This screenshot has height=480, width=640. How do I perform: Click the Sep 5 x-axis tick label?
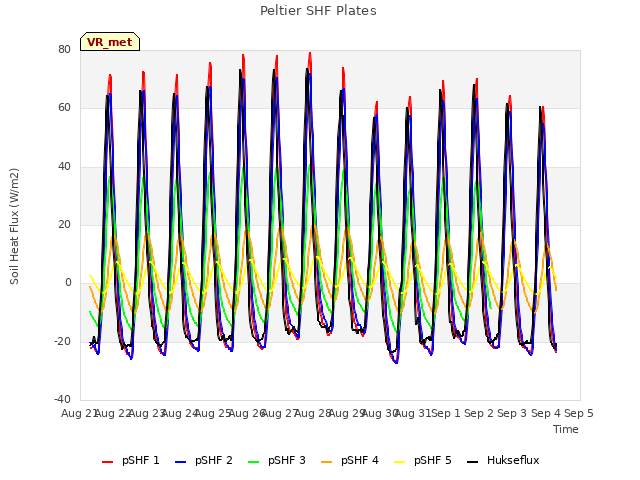pyautogui.click(x=579, y=413)
